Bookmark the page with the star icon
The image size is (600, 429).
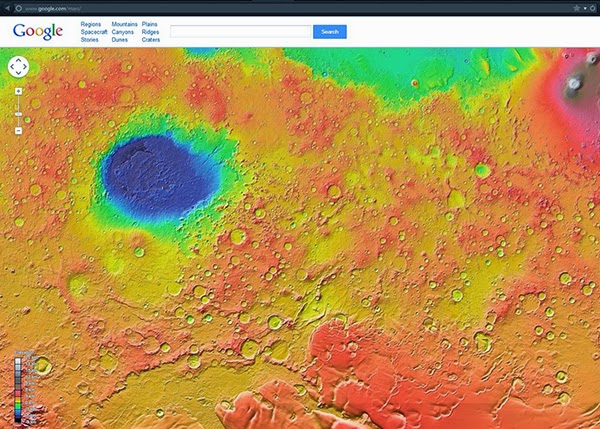[576, 8]
